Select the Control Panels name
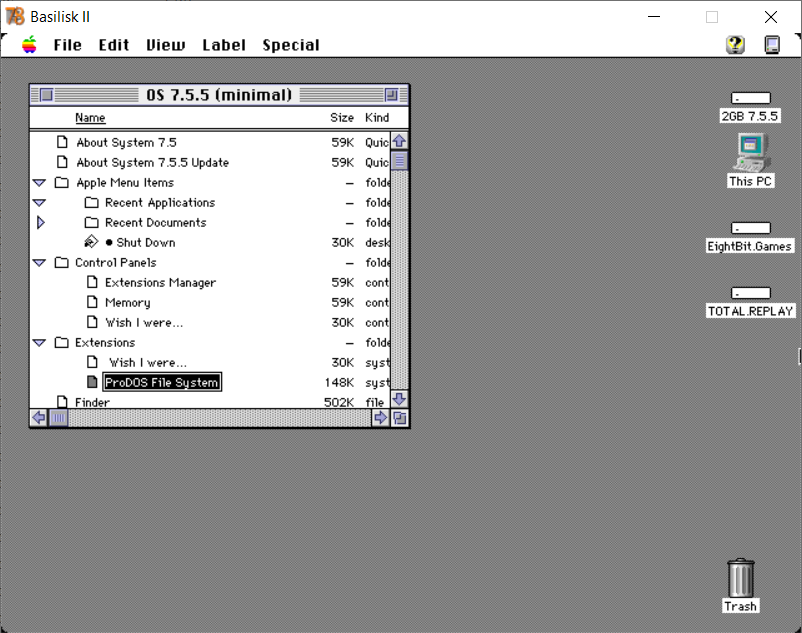 click(x=116, y=262)
